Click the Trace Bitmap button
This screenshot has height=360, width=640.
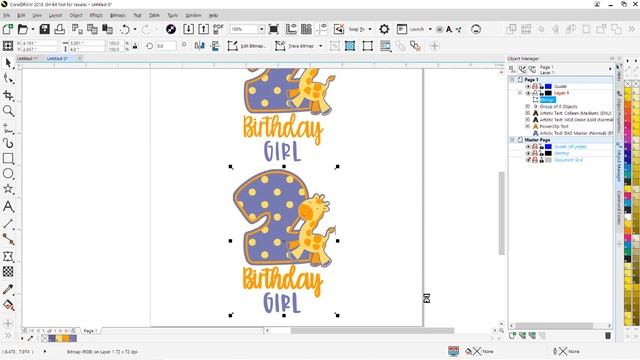tap(295, 46)
